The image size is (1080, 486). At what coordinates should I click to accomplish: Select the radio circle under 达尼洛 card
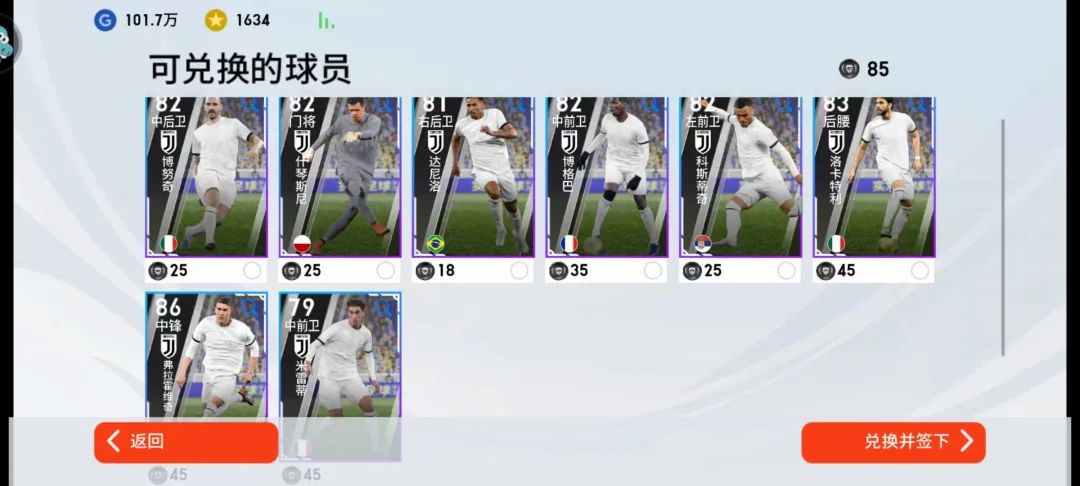click(519, 271)
